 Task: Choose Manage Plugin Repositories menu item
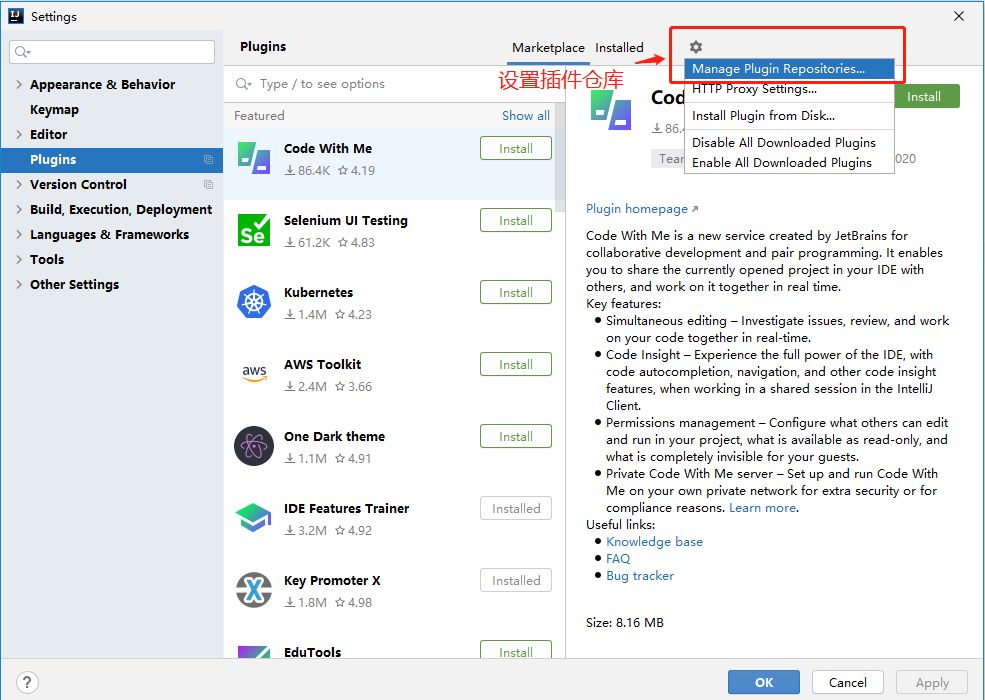(x=789, y=68)
